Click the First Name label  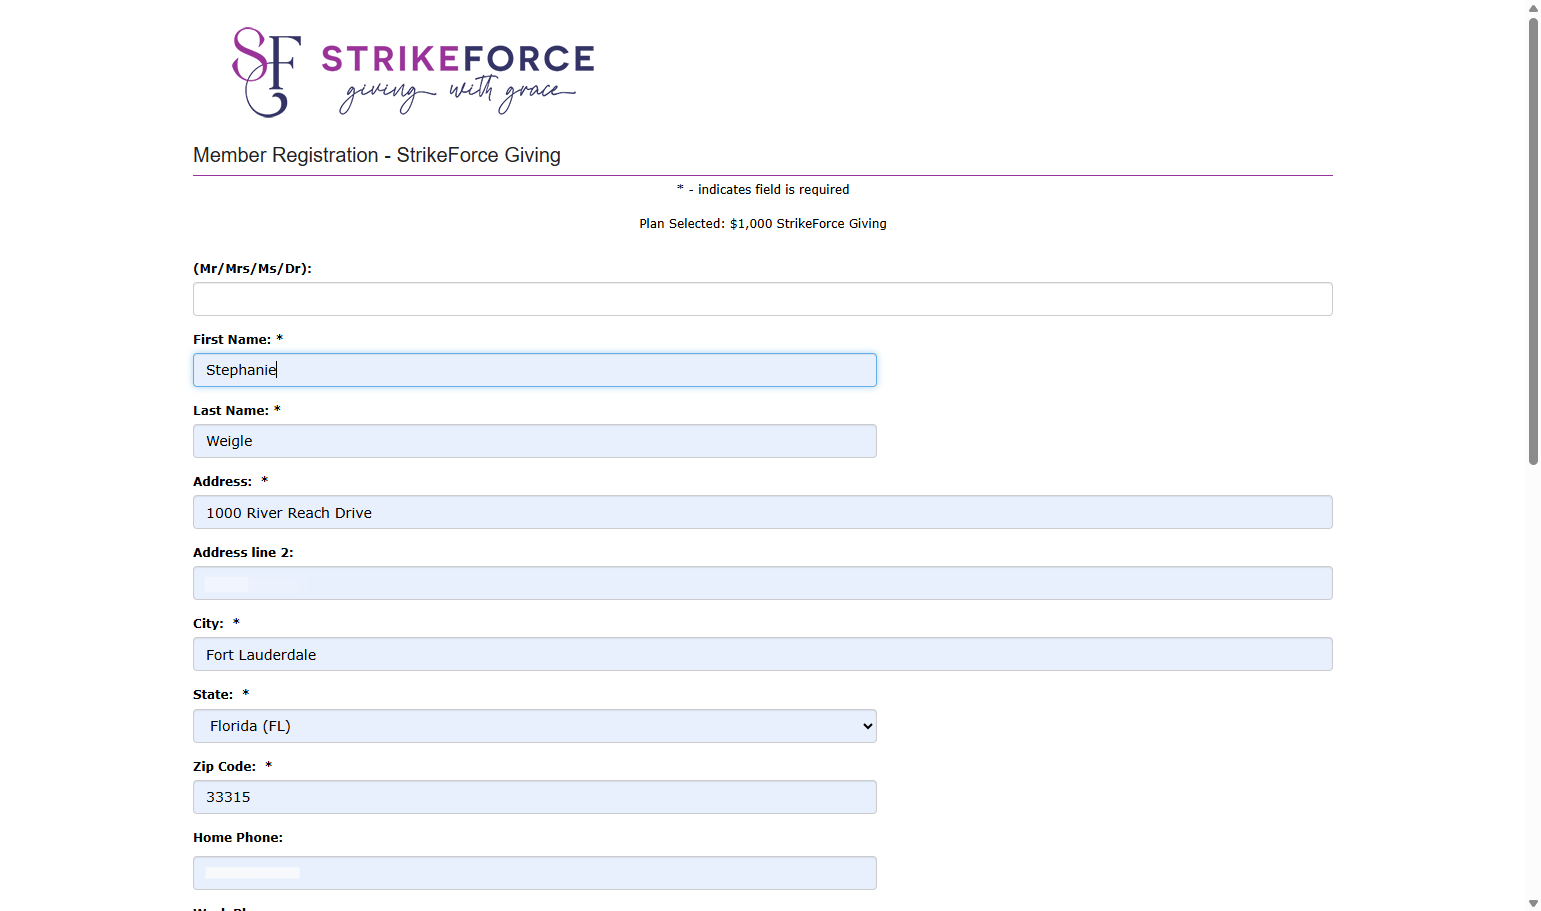click(x=232, y=340)
